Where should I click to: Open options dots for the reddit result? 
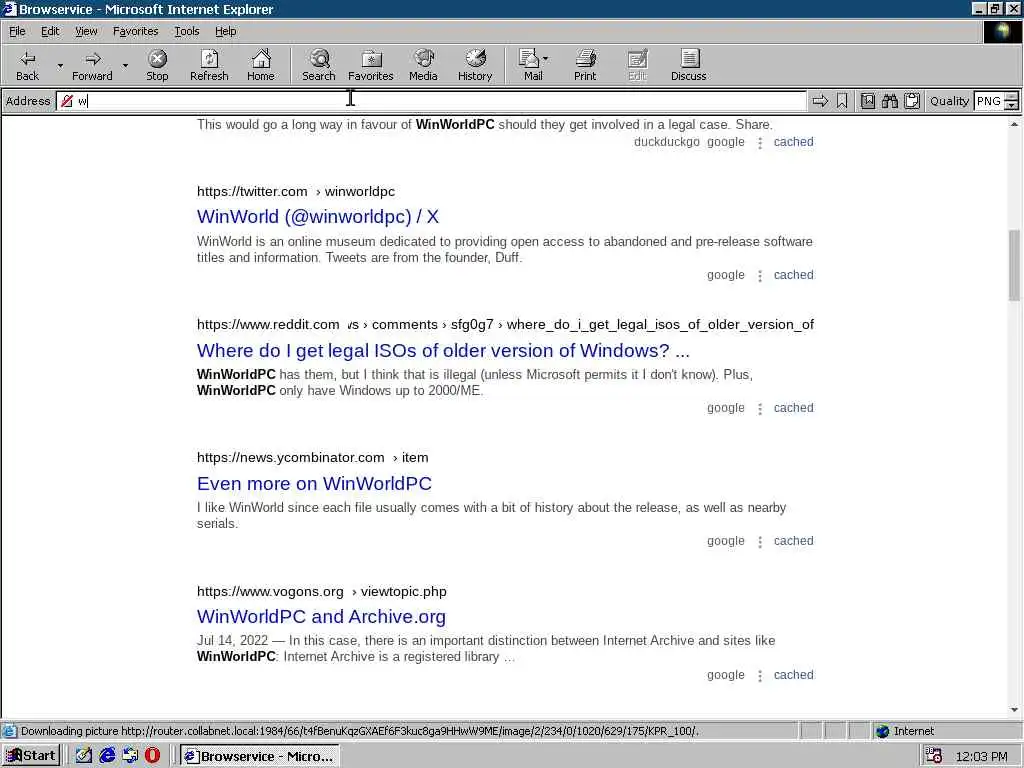tap(760, 409)
